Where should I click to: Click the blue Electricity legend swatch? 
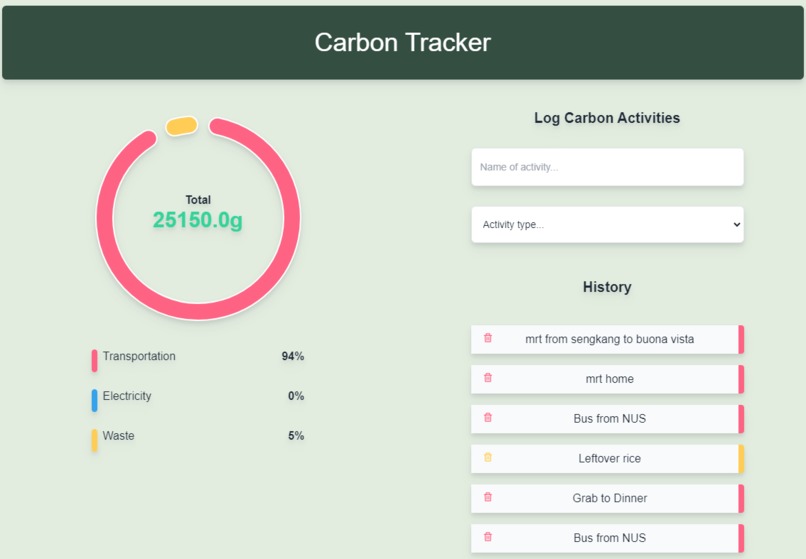[95, 400]
